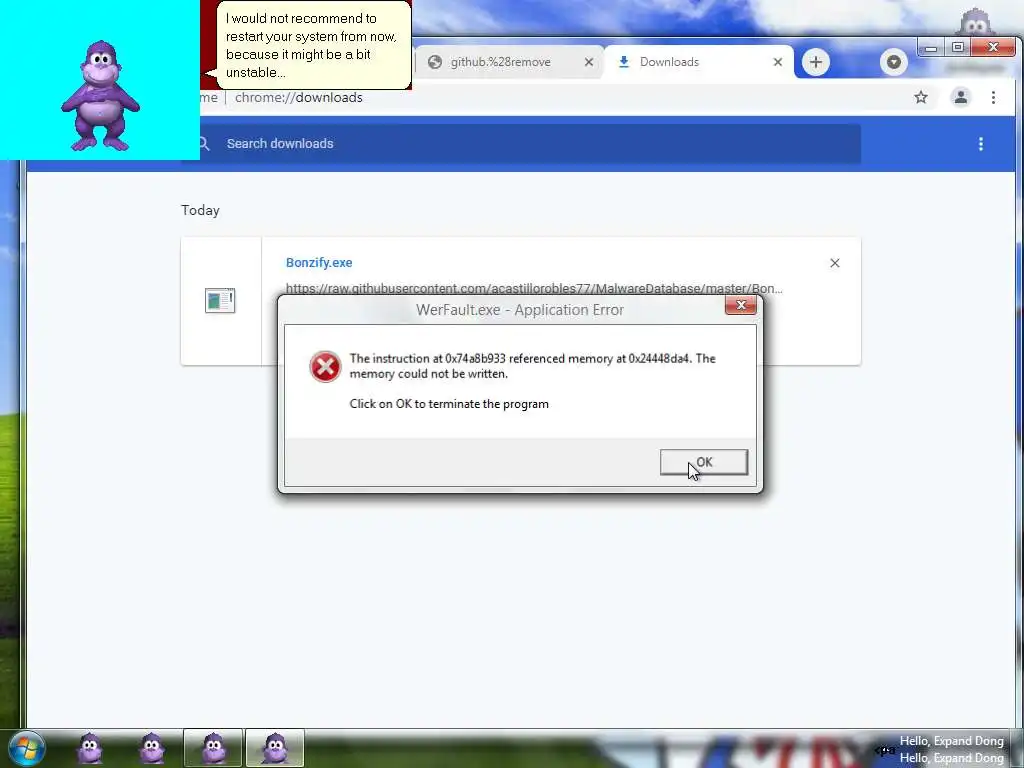The width and height of the screenshot is (1024, 768).
Task: Close the WerFault.exe Application Error dialog
Action: (x=741, y=305)
